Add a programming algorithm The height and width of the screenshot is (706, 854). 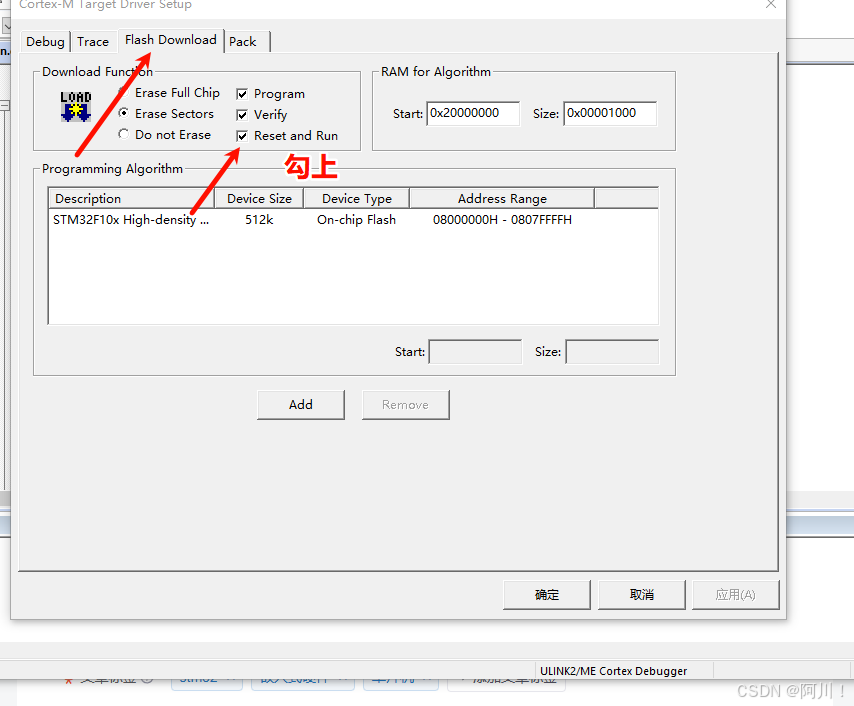click(301, 405)
